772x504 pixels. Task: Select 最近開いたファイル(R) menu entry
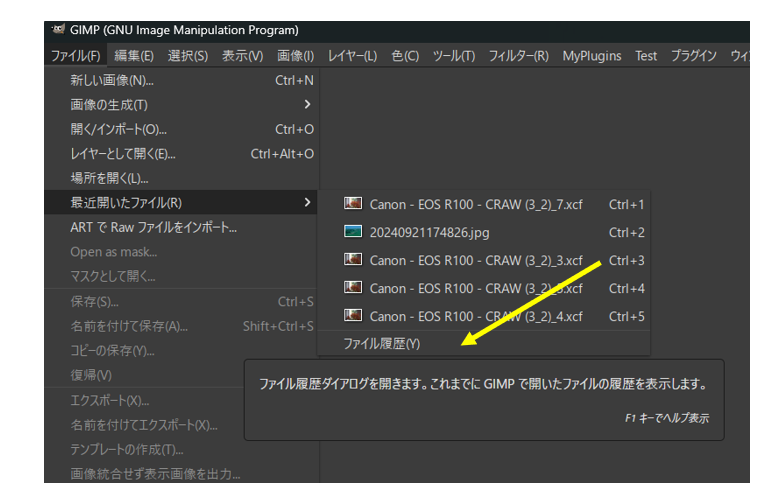[x=182, y=202]
